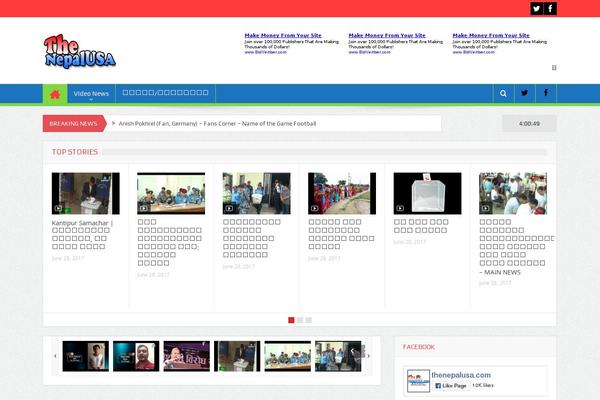Open third bottom carousel thumbnail with speaker
Screen dimensions: 600x400
click(x=187, y=356)
